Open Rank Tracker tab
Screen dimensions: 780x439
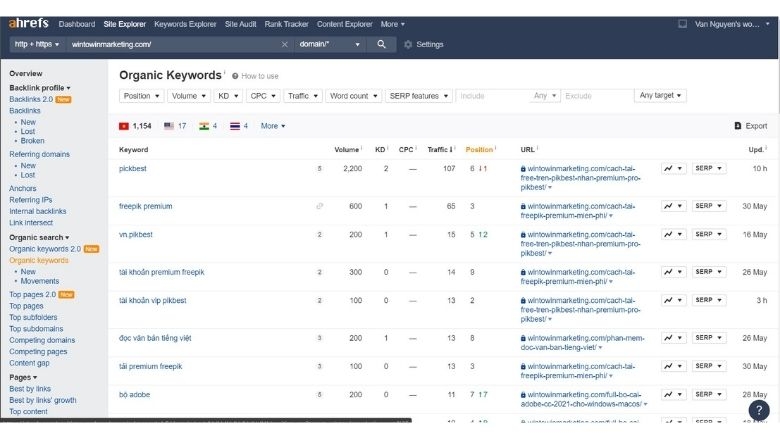click(x=287, y=24)
